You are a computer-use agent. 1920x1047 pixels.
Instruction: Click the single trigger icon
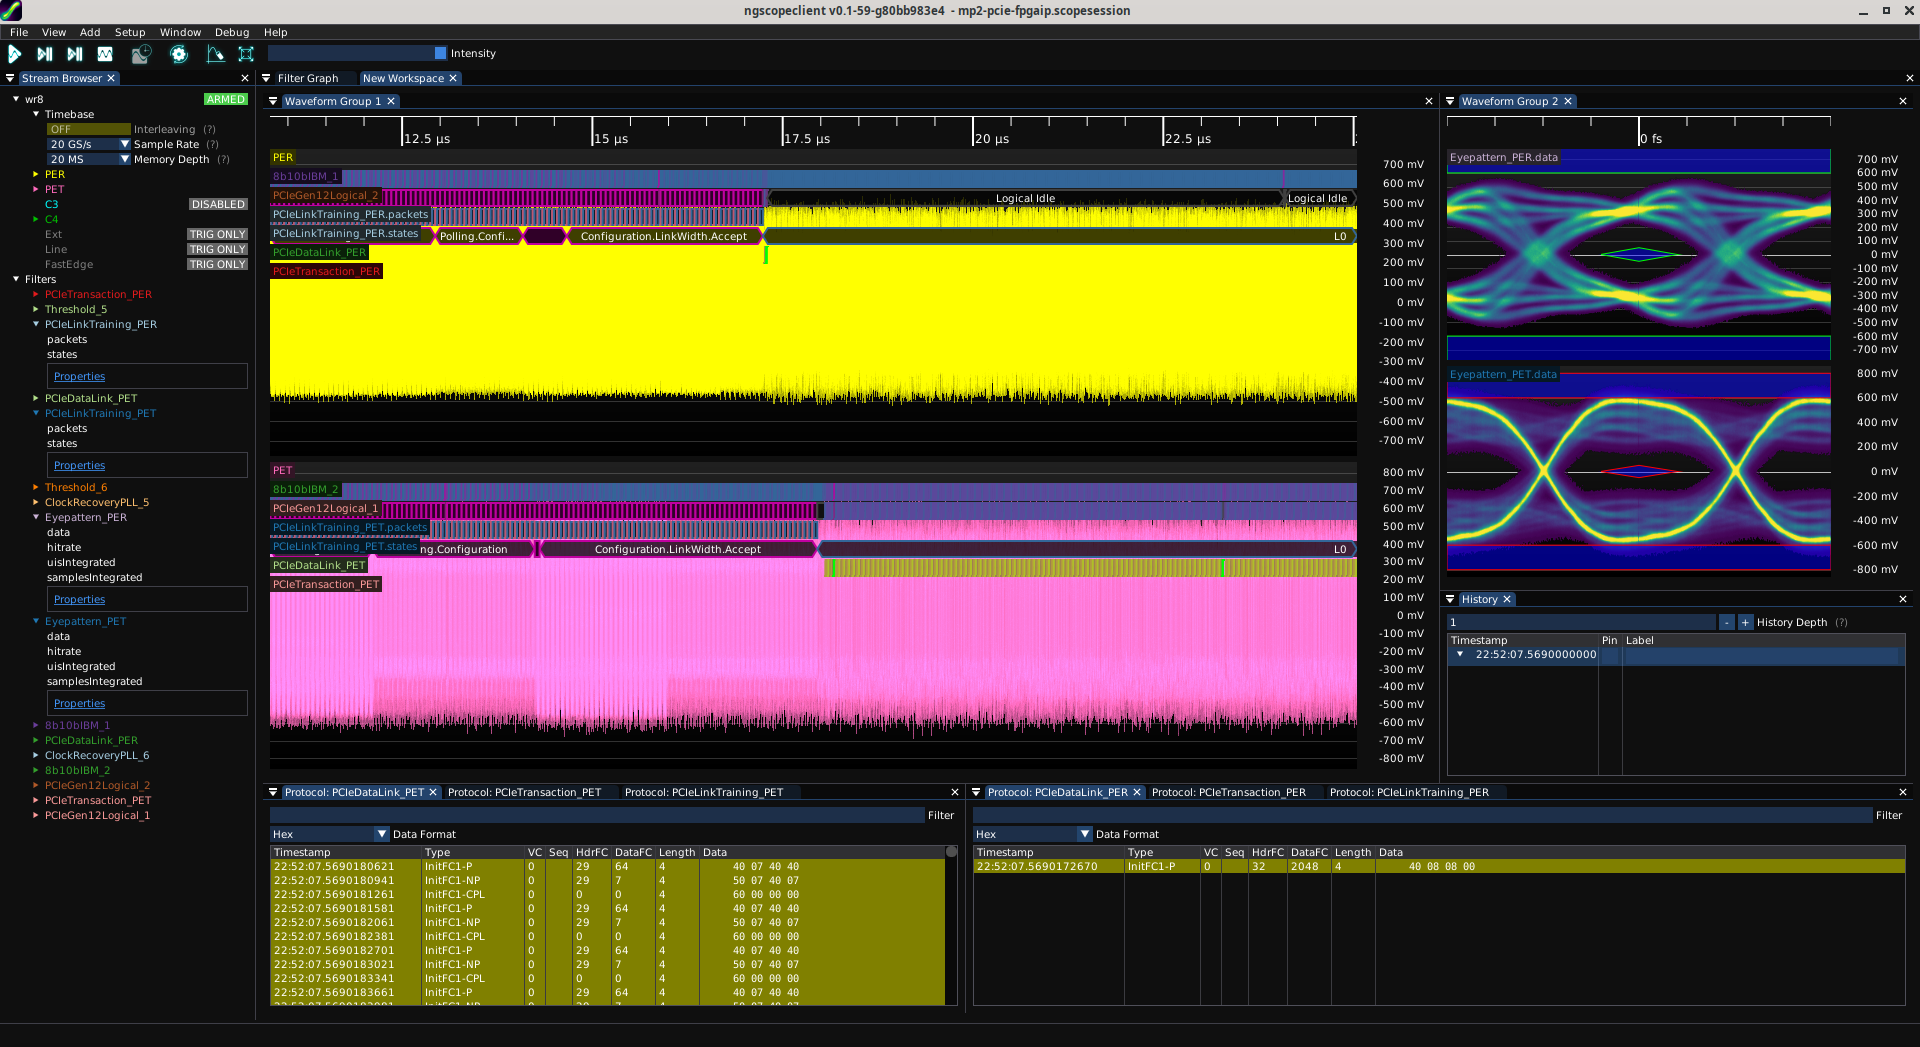[45, 54]
